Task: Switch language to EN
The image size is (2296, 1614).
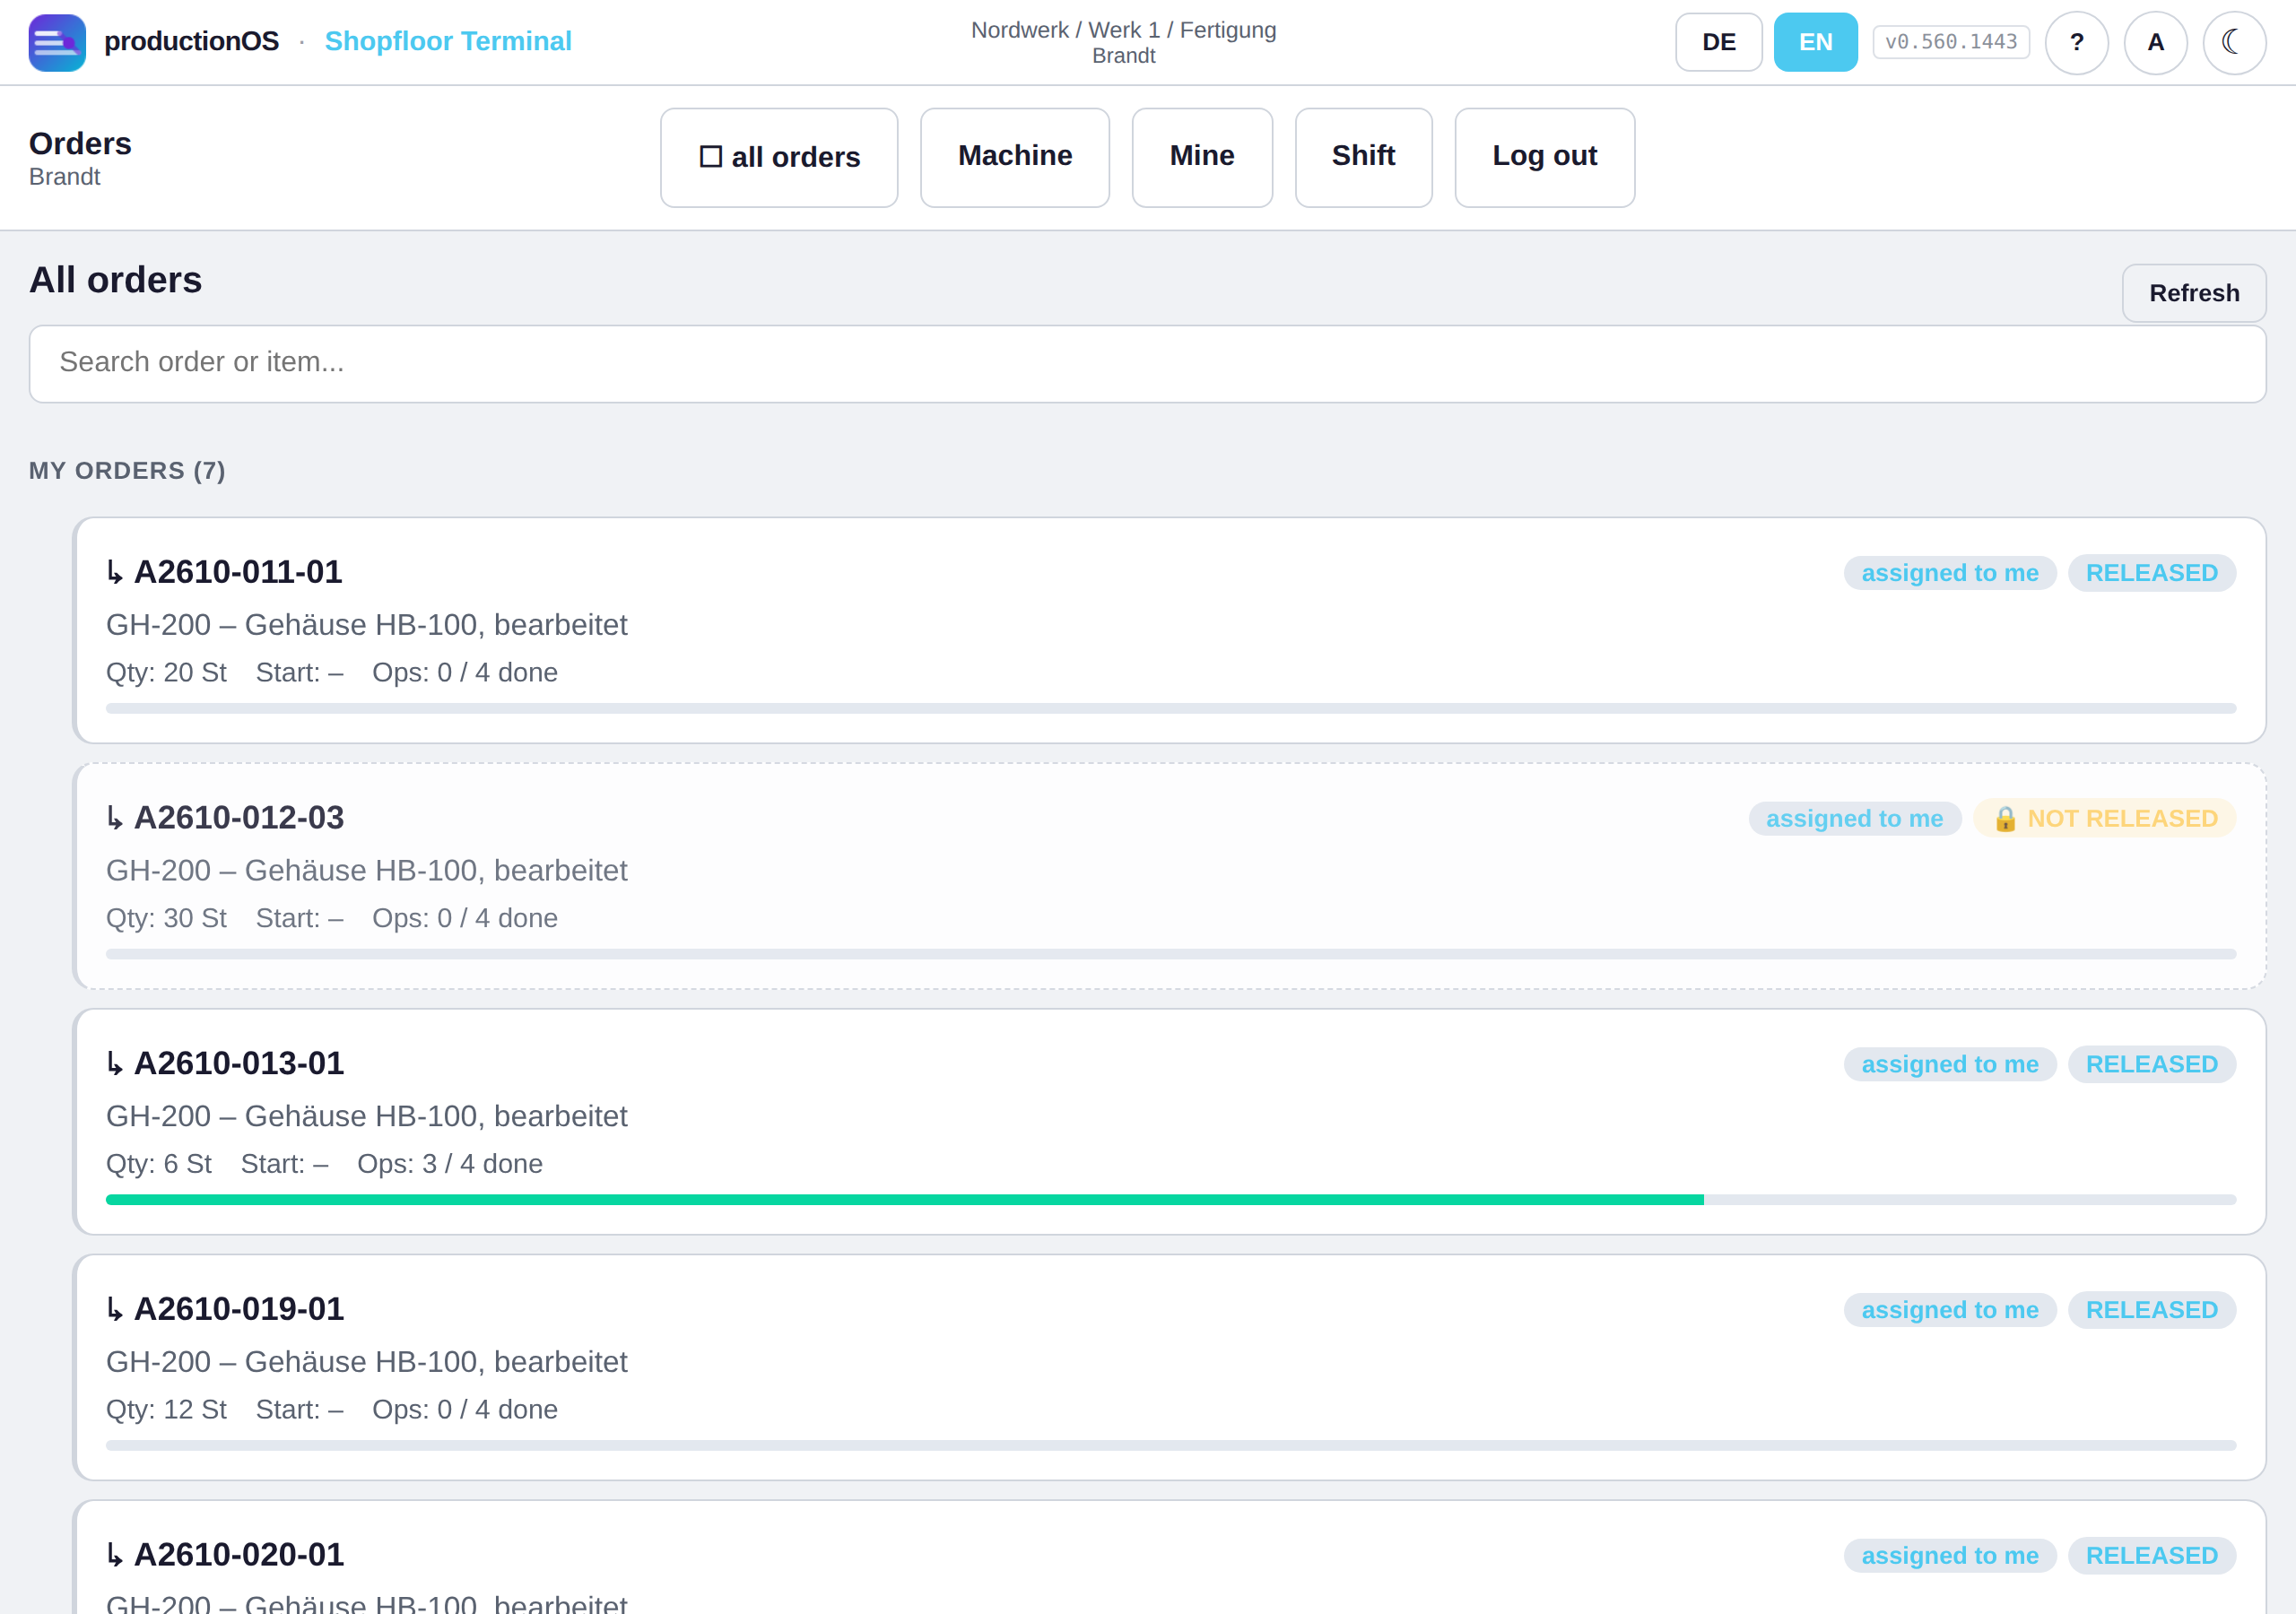Action: coord(1815,42)
